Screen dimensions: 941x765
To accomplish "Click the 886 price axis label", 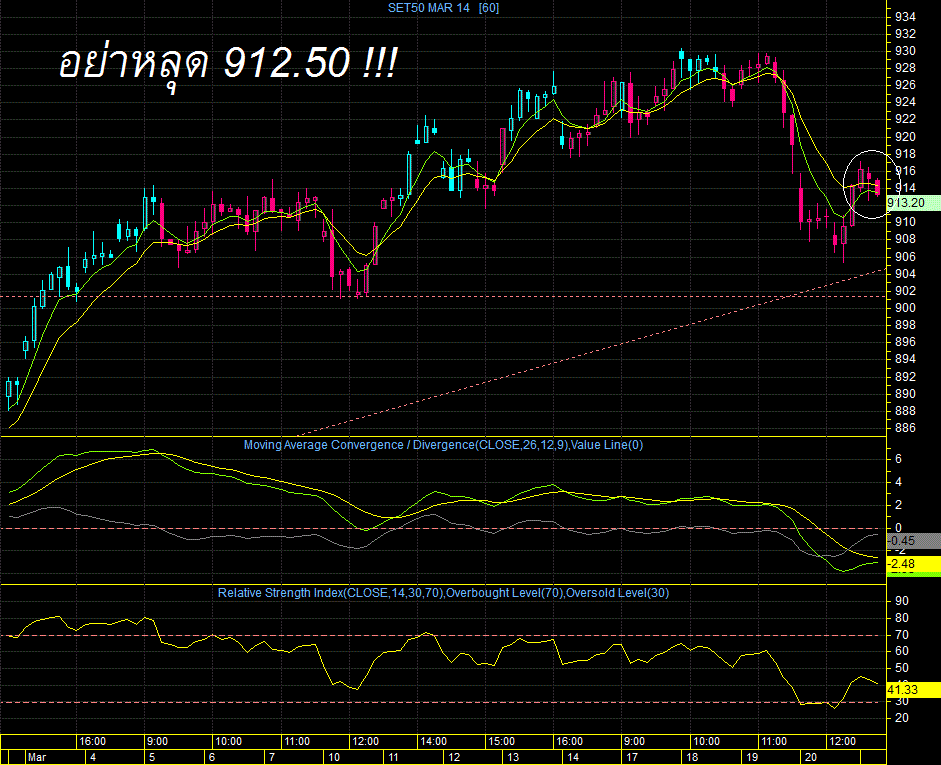I will click(905, 428).
